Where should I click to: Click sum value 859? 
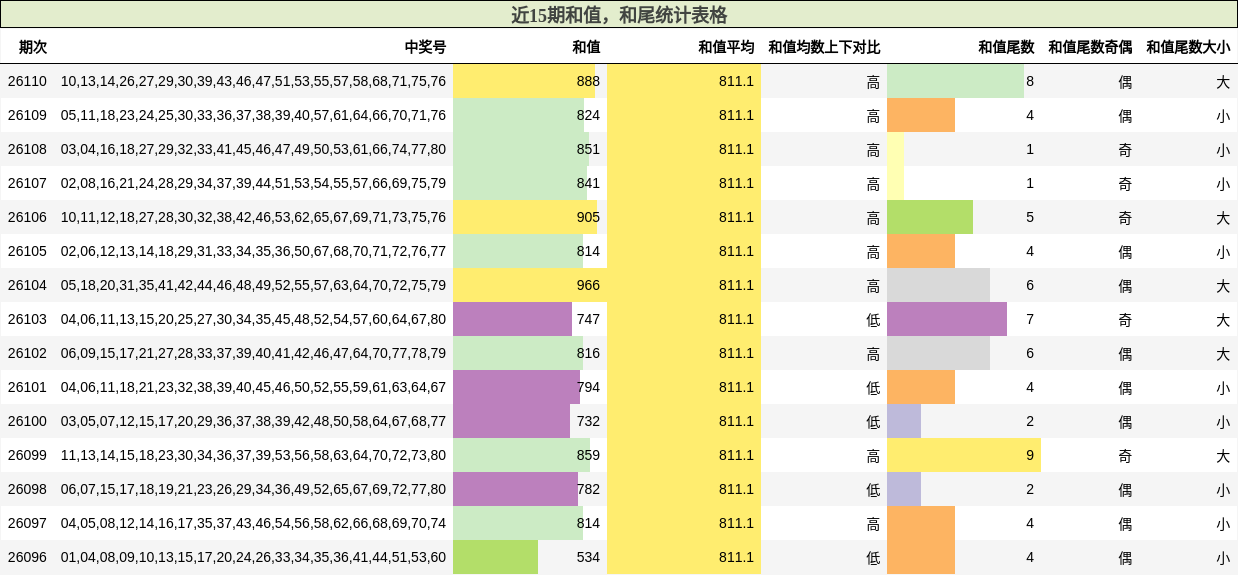click(588, 455)
